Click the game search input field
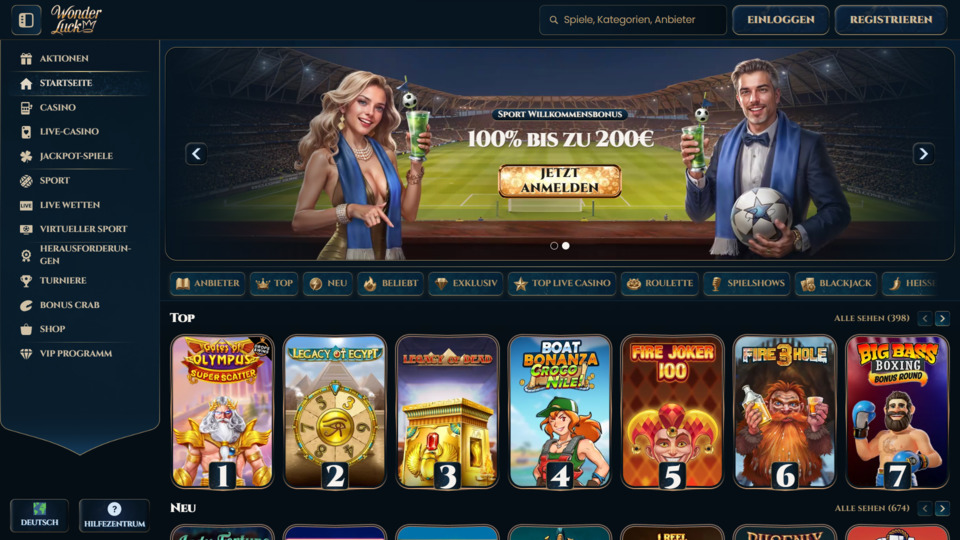 [x=632, y=20]
